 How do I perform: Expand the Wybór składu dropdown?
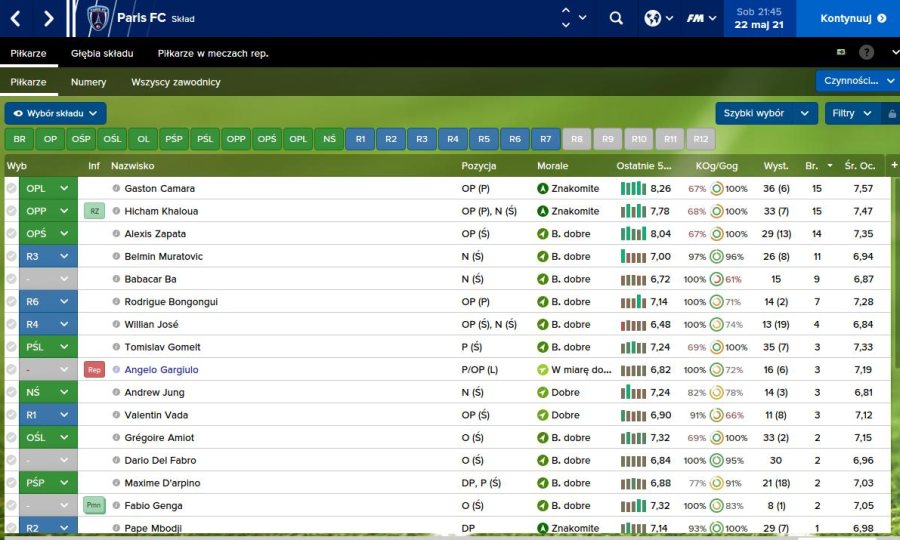point(56,114)
